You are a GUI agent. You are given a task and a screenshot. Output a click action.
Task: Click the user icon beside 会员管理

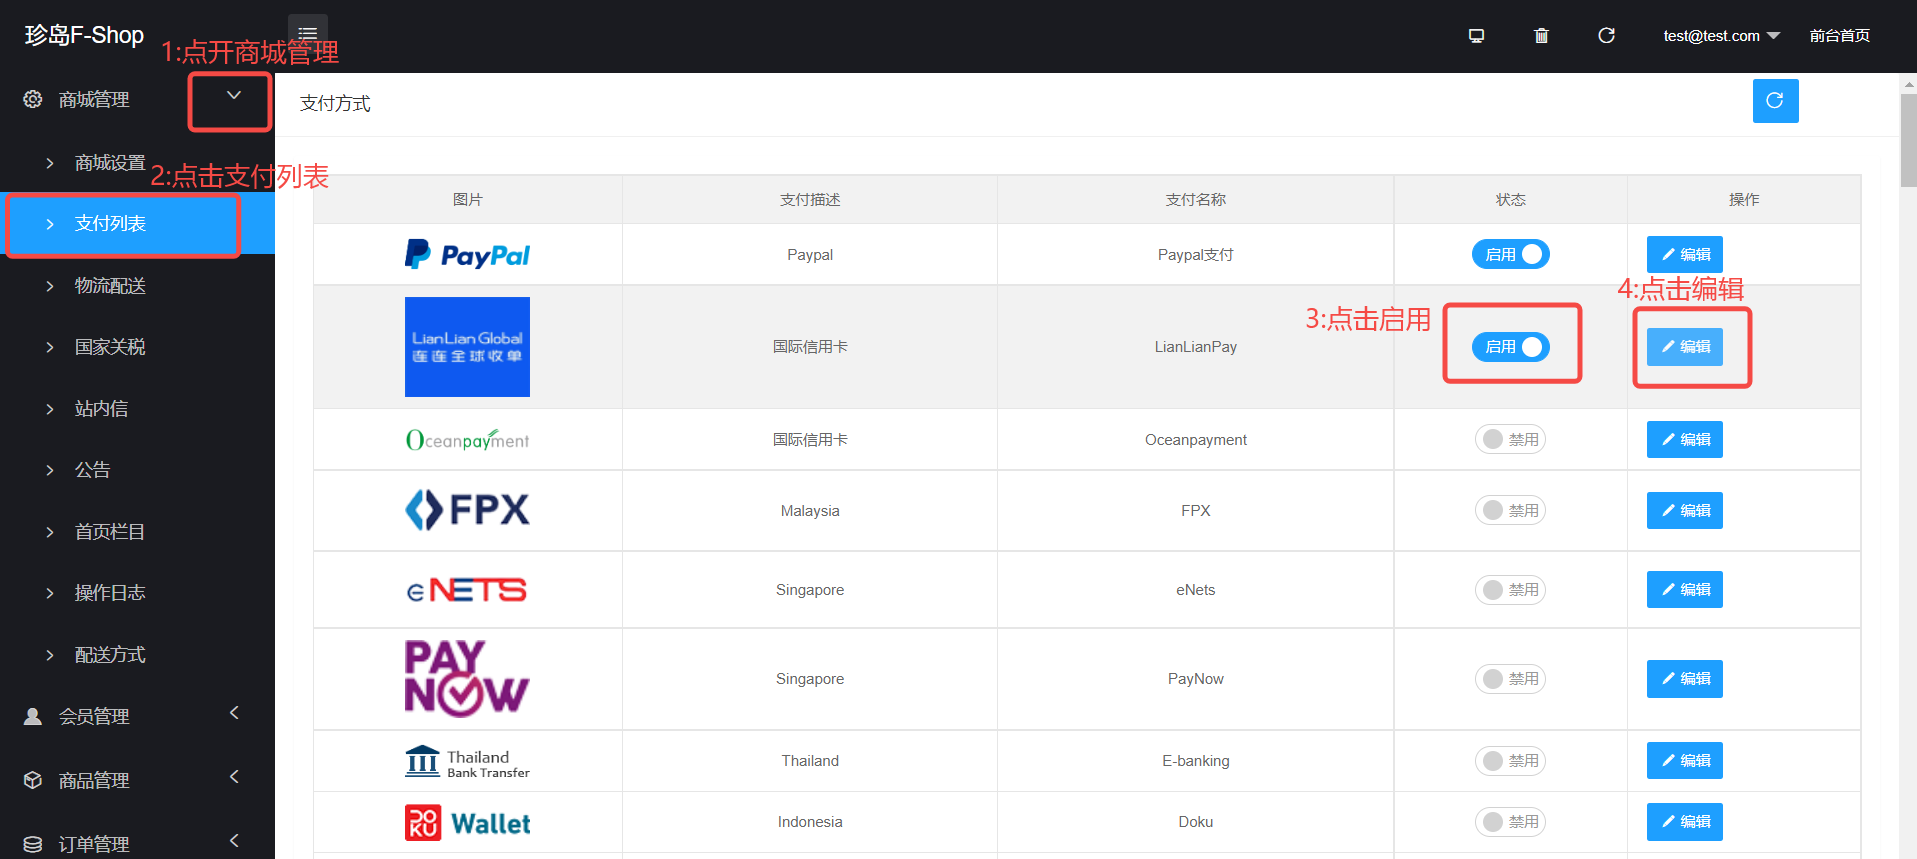click(x=33, y=716)
